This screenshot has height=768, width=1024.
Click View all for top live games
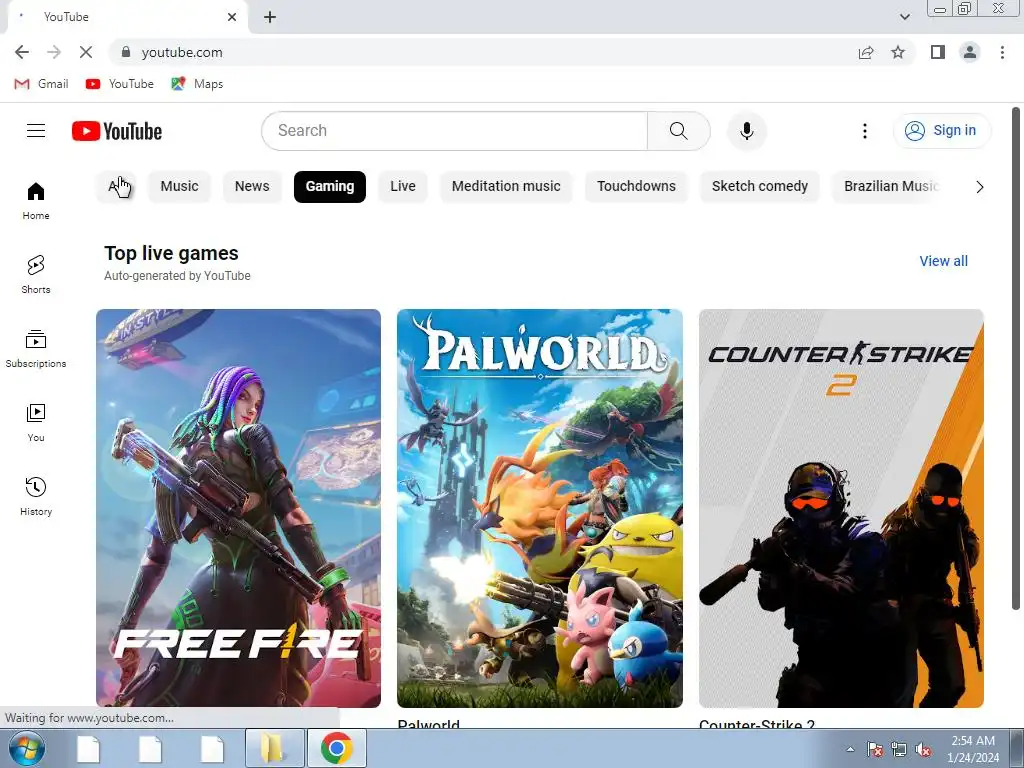(x=943, y=261)
